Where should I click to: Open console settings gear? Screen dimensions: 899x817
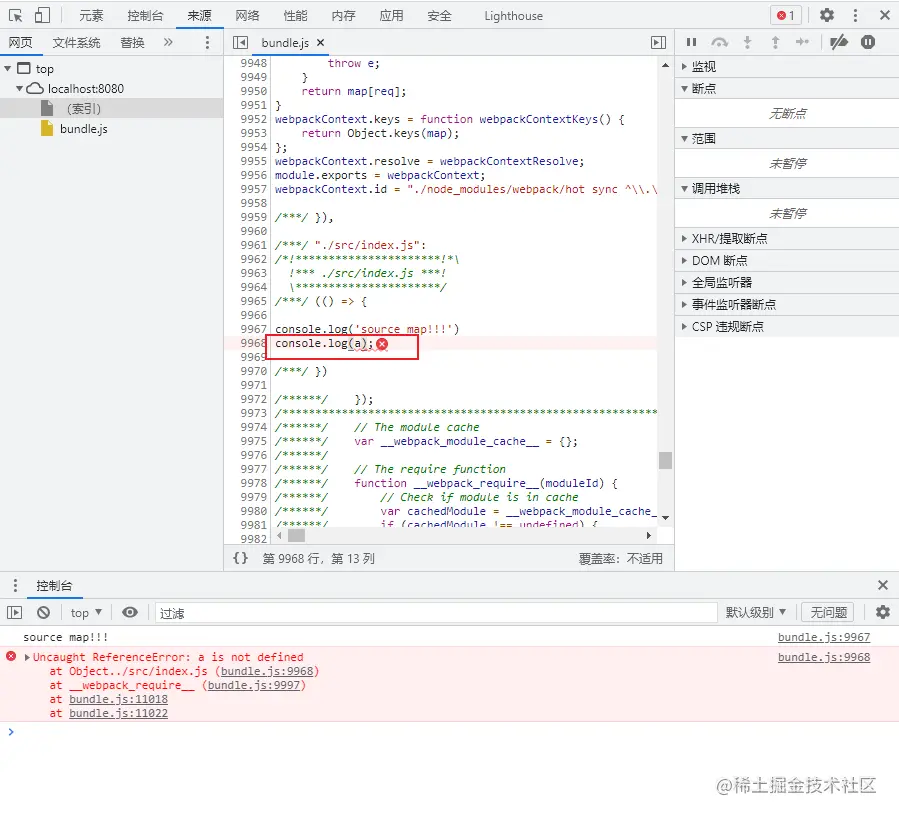[x=883, y=612]
